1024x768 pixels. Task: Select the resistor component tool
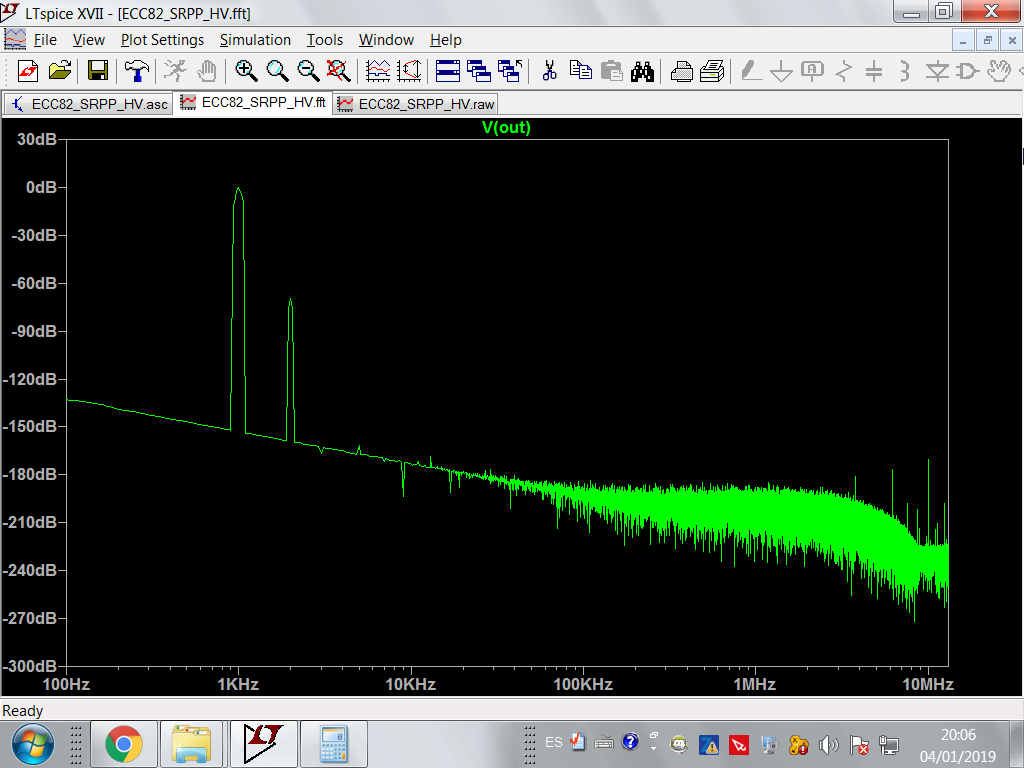click(x=843, y=71)
